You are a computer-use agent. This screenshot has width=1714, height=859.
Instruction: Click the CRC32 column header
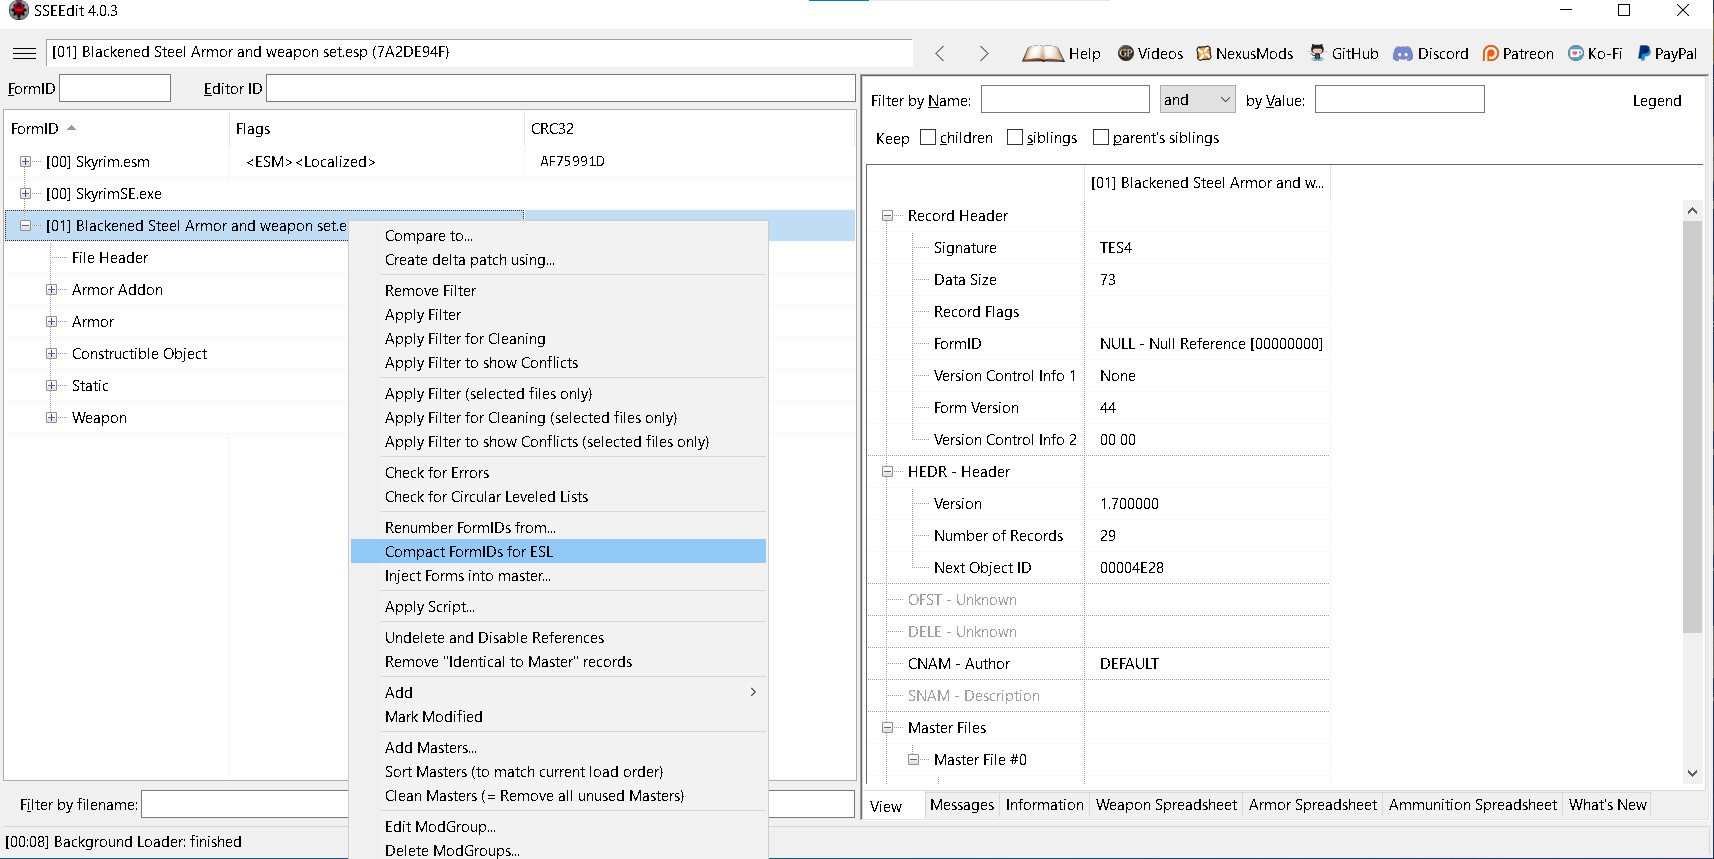tap(689, 128)
